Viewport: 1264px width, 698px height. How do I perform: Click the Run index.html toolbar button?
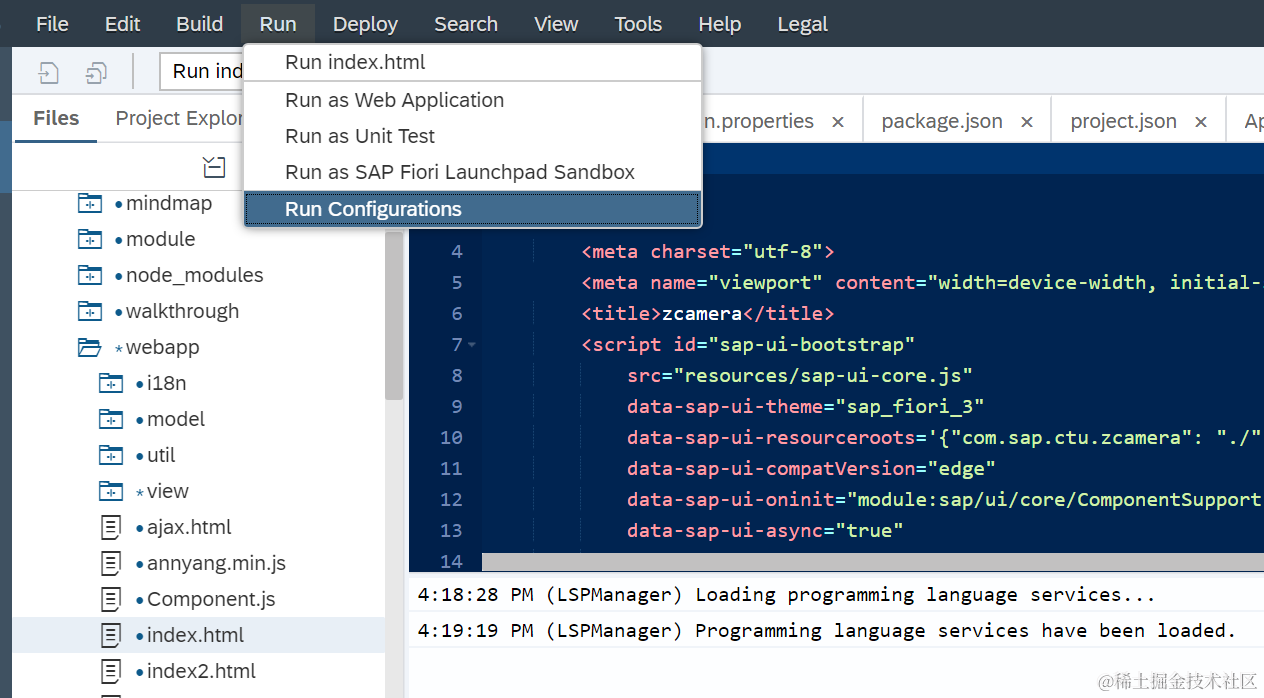201,71
